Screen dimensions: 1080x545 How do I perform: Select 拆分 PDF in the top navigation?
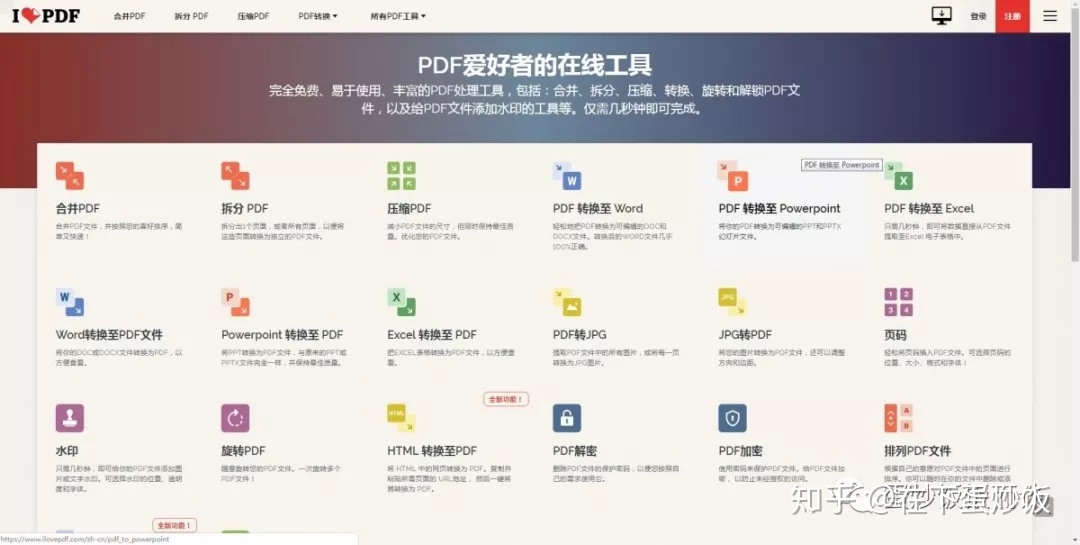pyautogui.click(x=191, y=16)
